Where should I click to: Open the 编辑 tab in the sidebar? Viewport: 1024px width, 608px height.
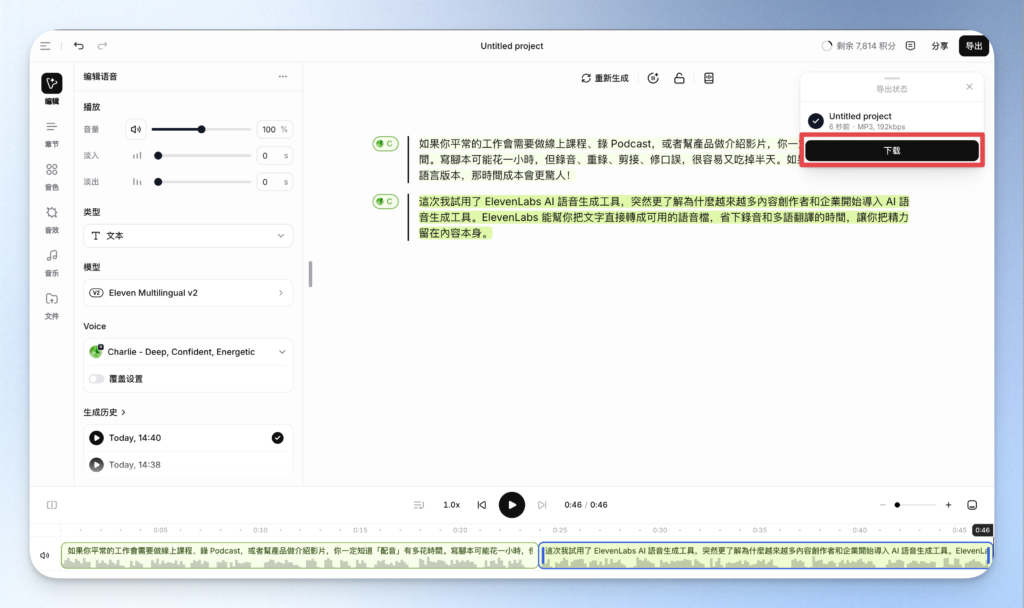point(52,89)
